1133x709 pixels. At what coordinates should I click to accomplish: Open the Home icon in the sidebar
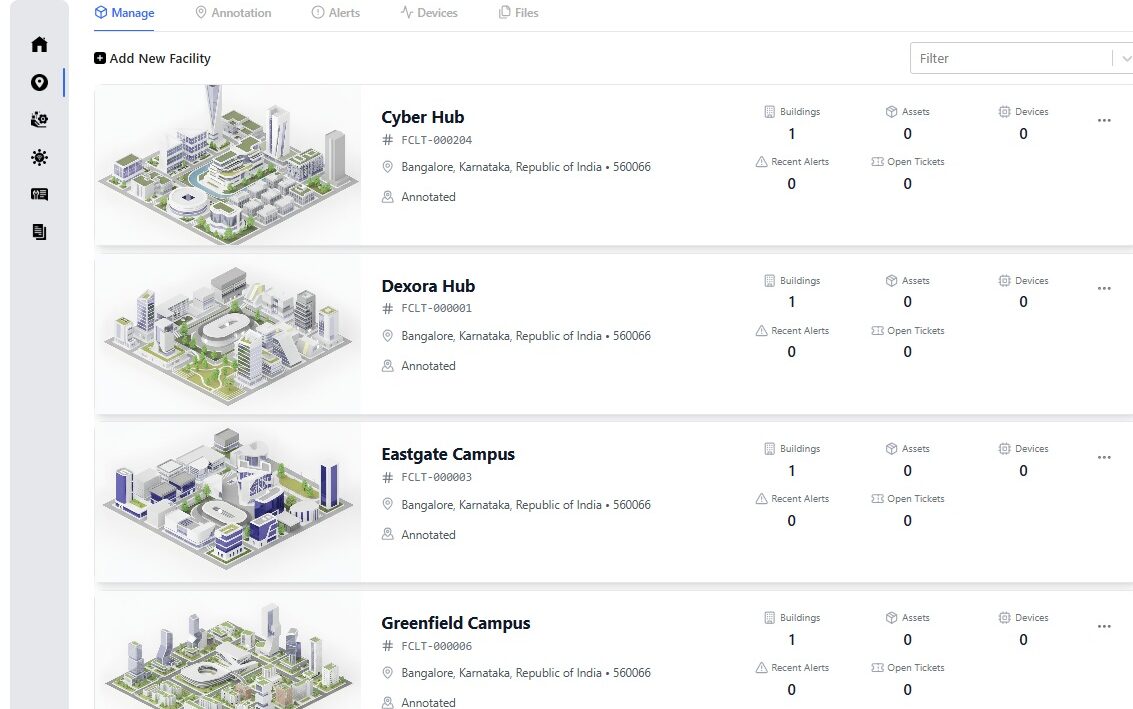click(x=39, y=44)
